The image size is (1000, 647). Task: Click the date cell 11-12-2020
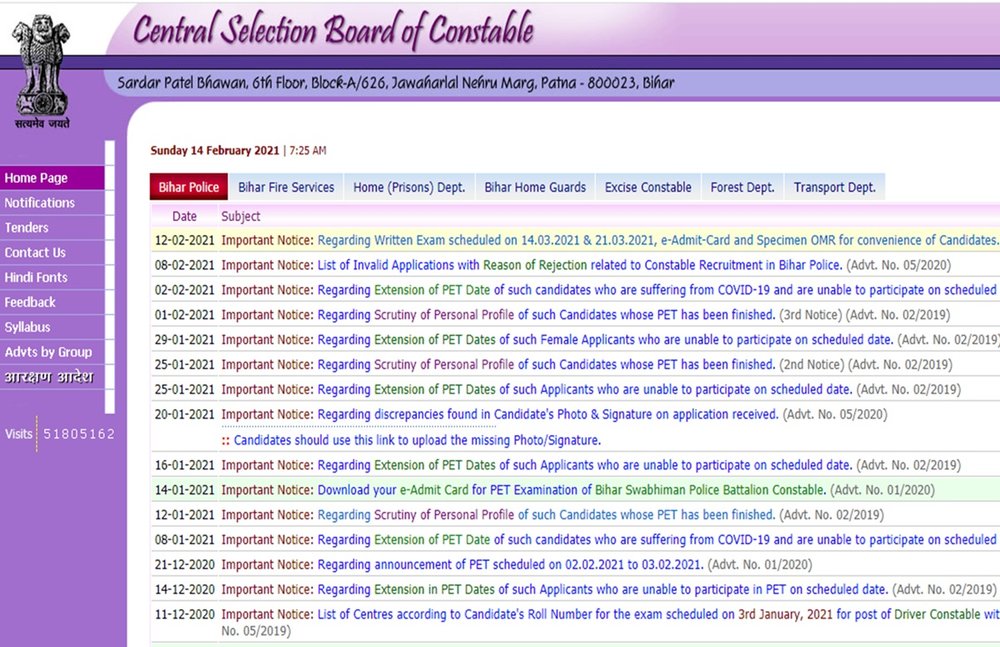coord(184,614)
